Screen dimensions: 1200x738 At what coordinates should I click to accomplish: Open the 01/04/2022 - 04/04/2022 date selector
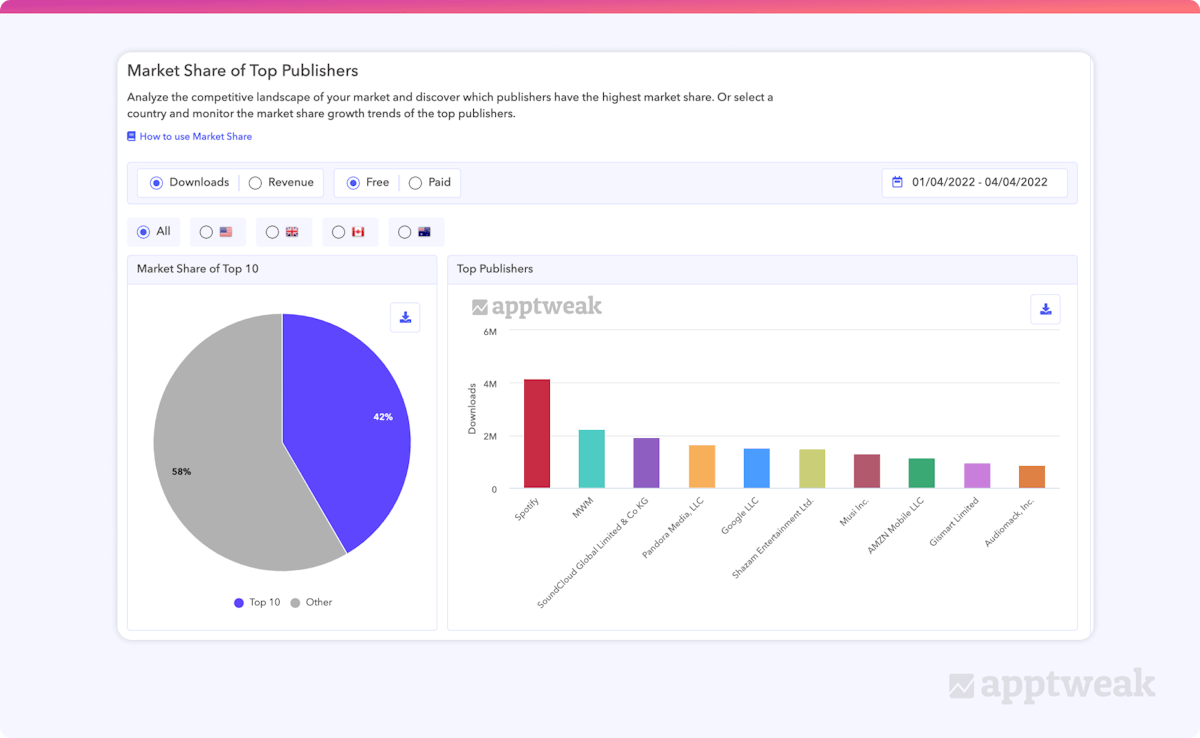(x=975, y=182)
